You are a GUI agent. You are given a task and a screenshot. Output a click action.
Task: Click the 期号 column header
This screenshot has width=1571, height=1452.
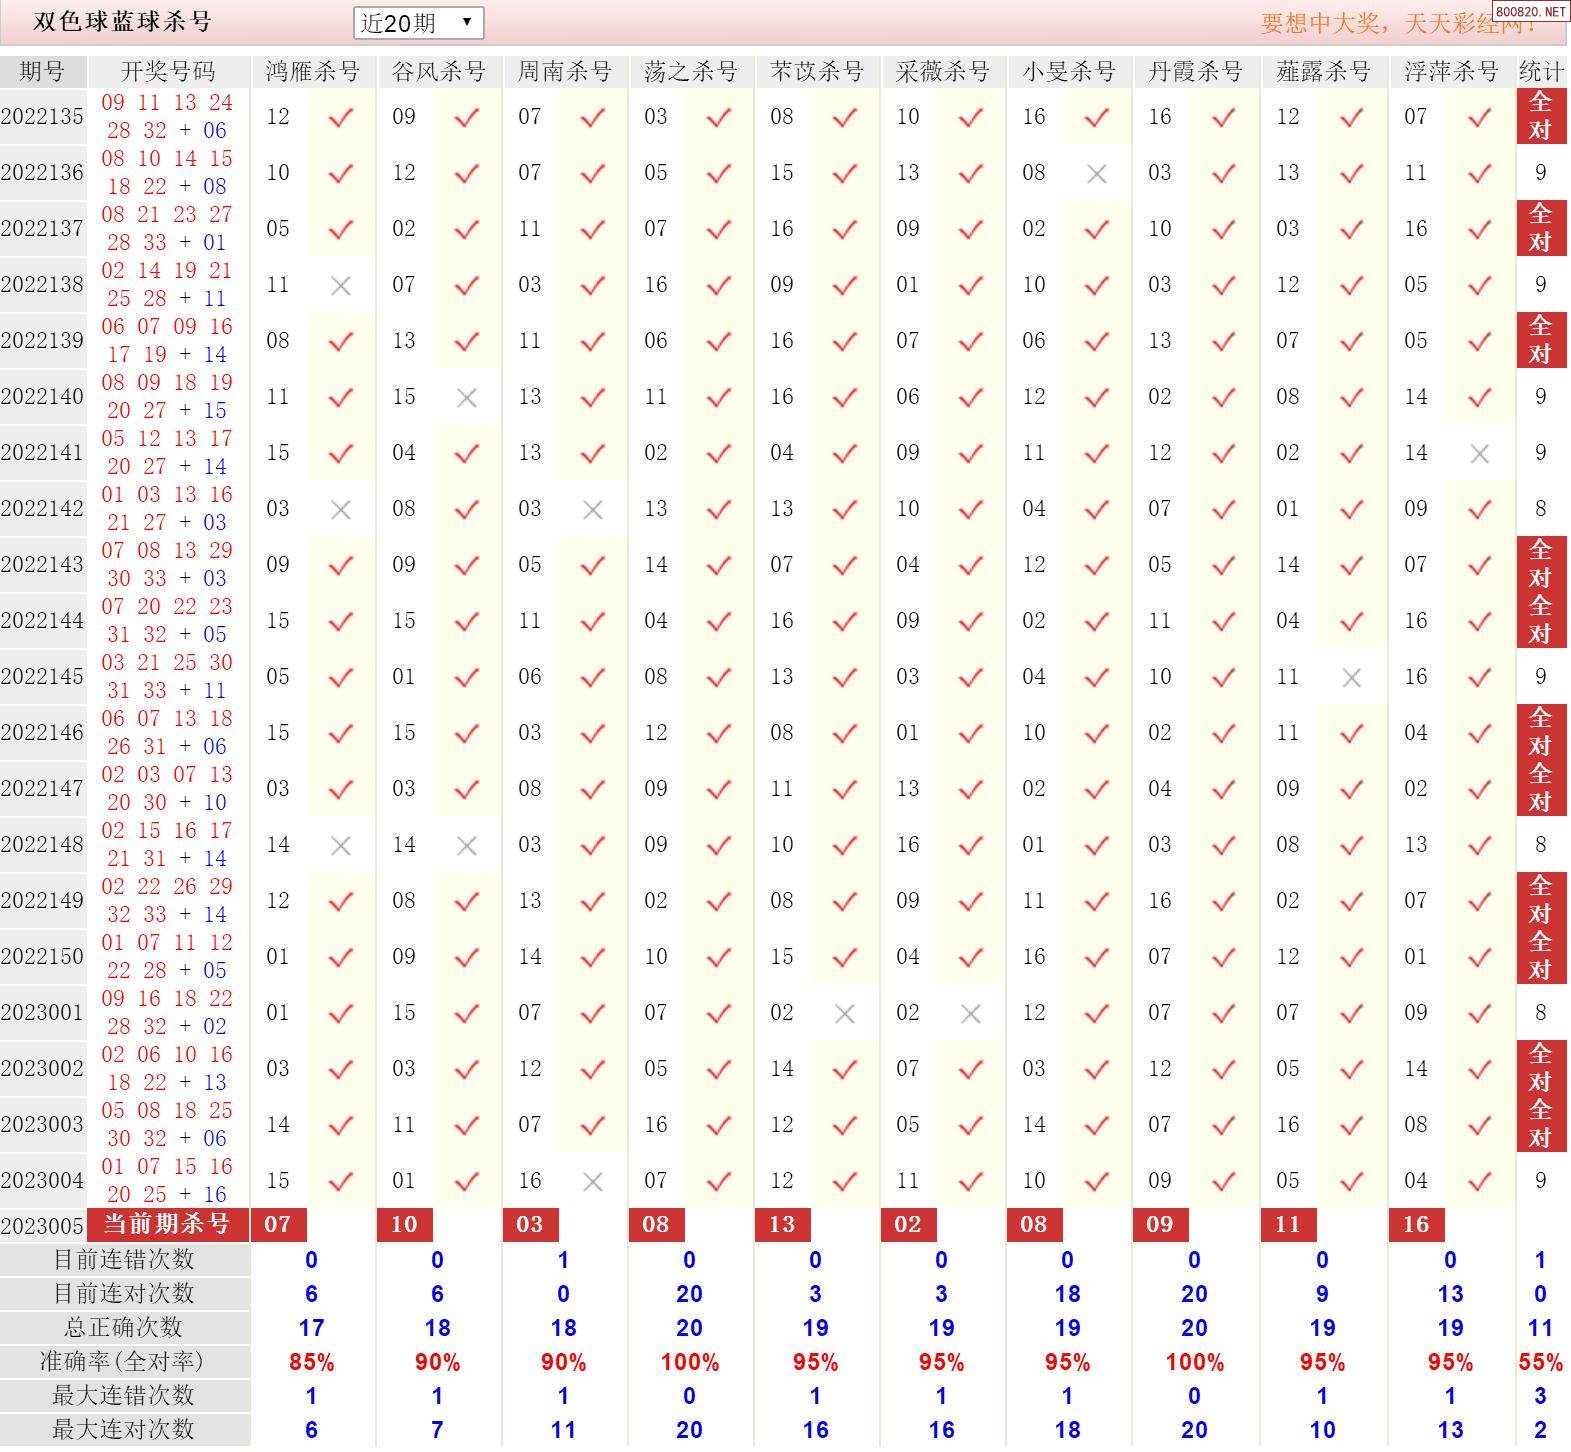tap(43, 72)
